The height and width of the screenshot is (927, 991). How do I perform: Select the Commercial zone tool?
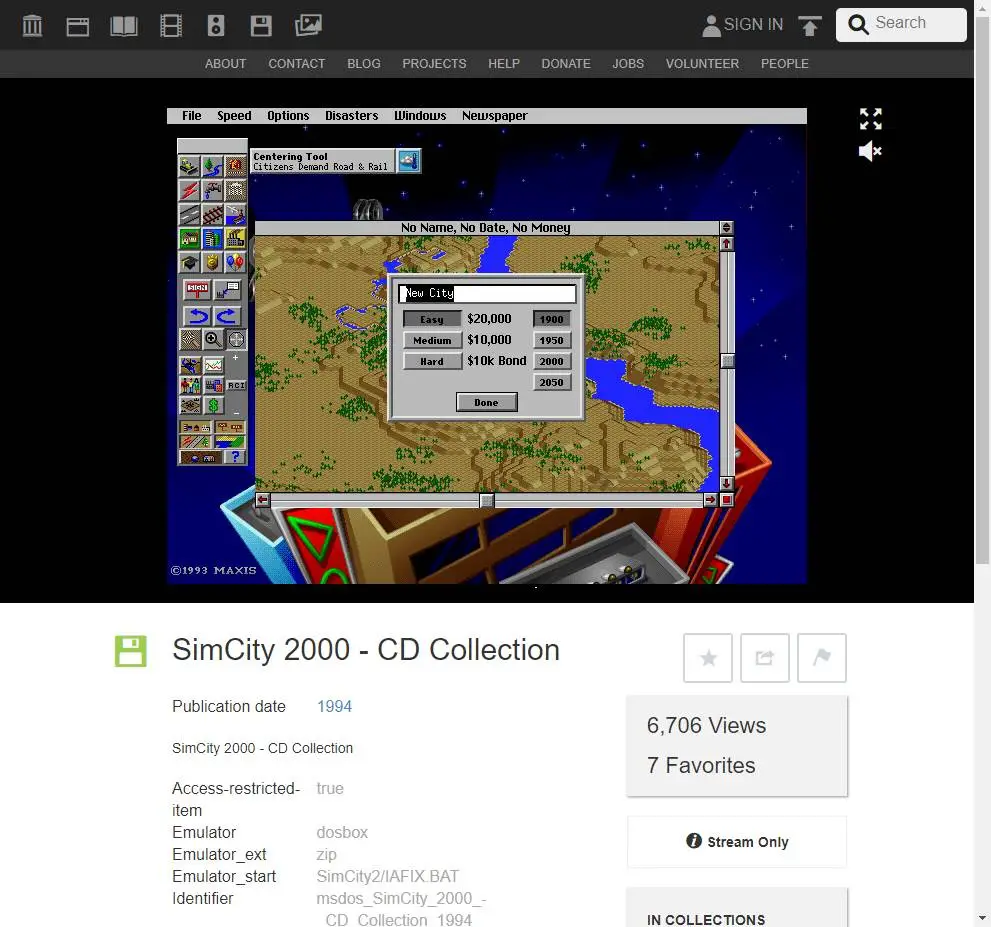[x=212, y=238]
